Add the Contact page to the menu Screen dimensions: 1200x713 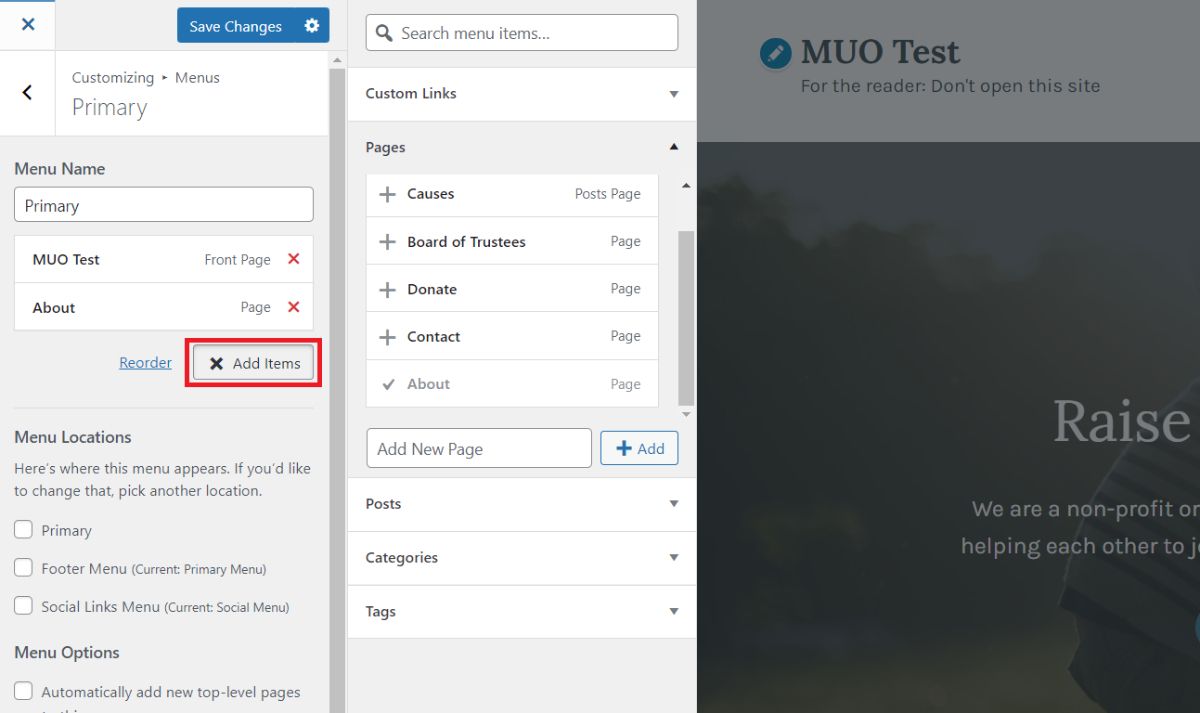388,336
